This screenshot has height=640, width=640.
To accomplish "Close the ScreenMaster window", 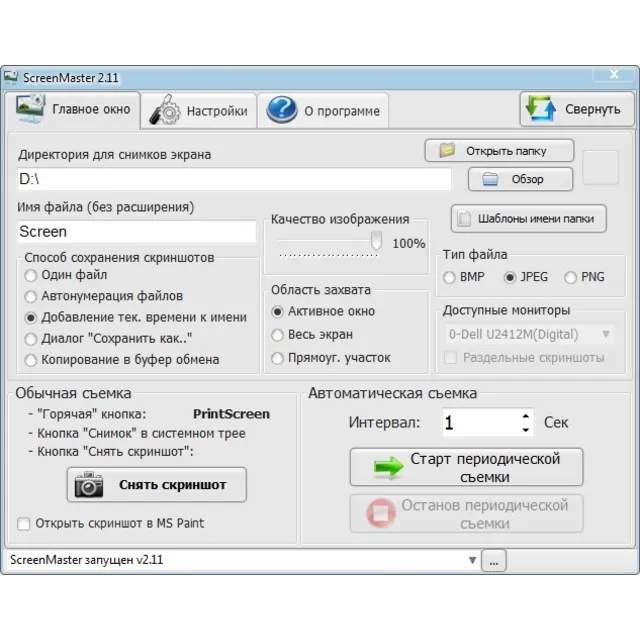I will click(x=614, y=74).
